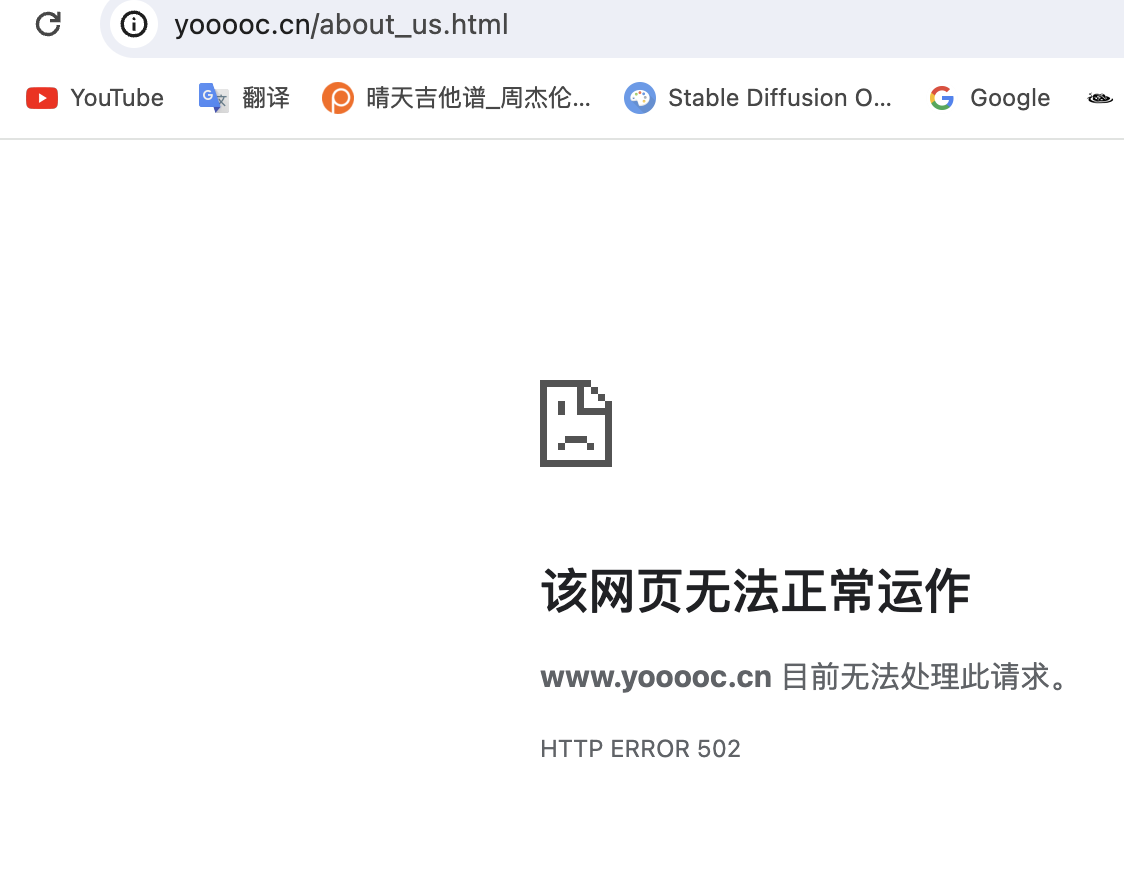Viewport: 1124px width, 884px height.
Task: View site information icon beside URL
Action: click(134, 24)
